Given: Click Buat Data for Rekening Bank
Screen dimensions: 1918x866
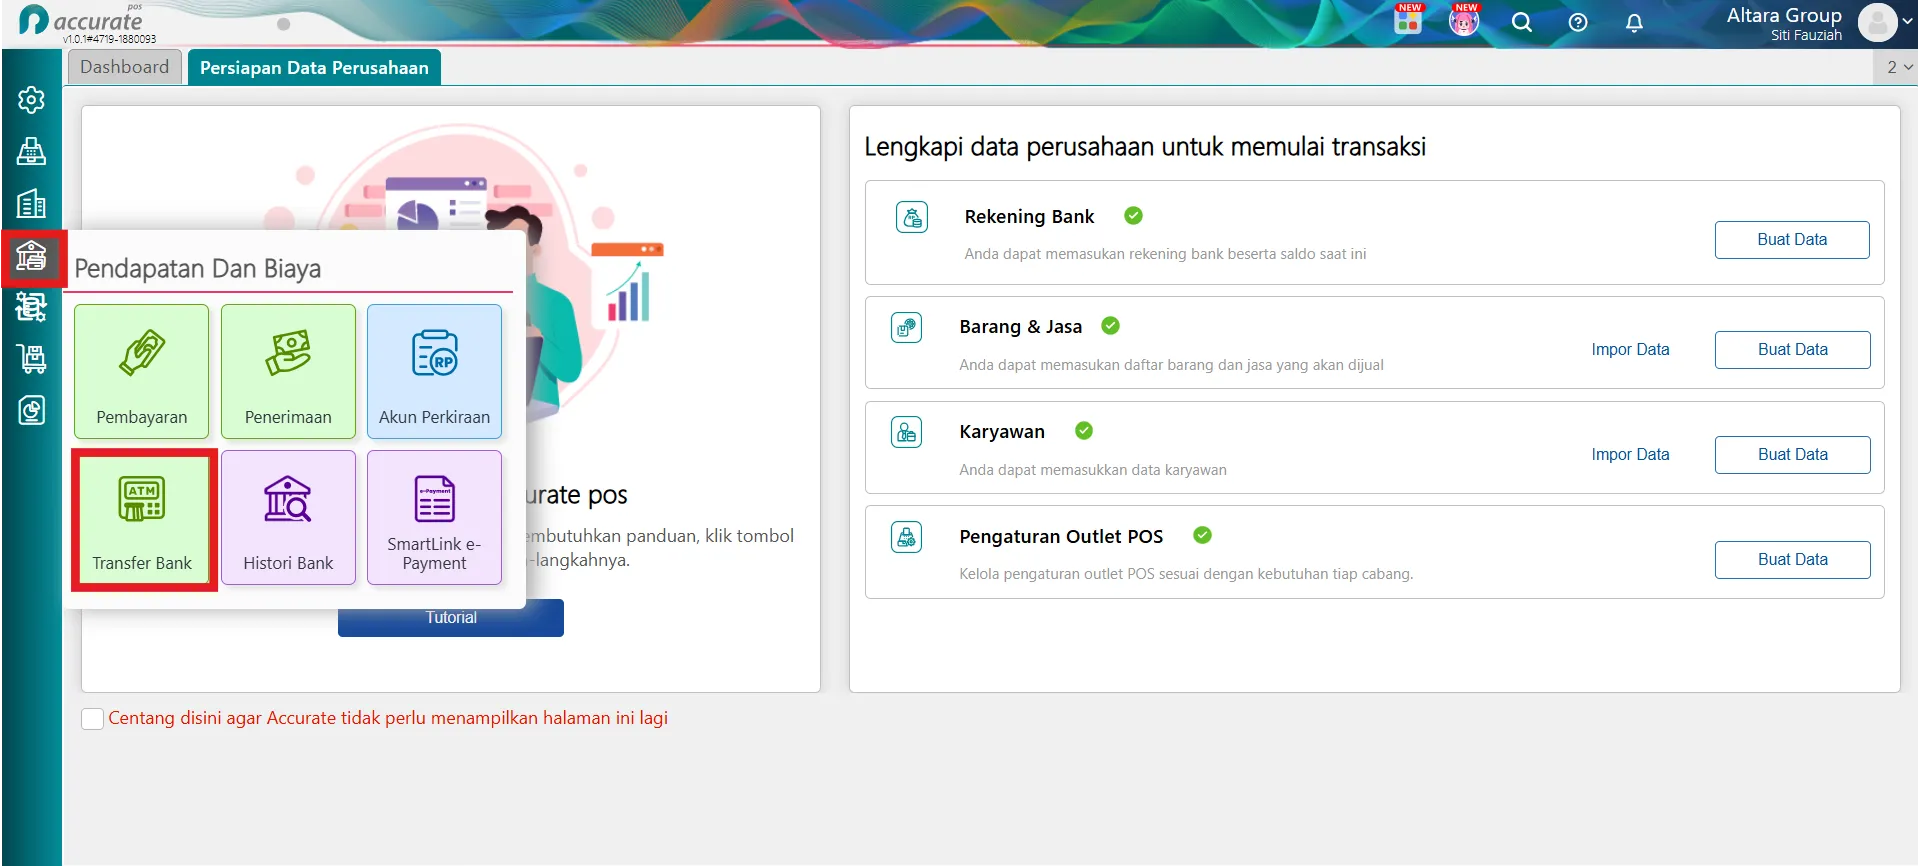Looking at the screenshot, I should point(1792,240).
